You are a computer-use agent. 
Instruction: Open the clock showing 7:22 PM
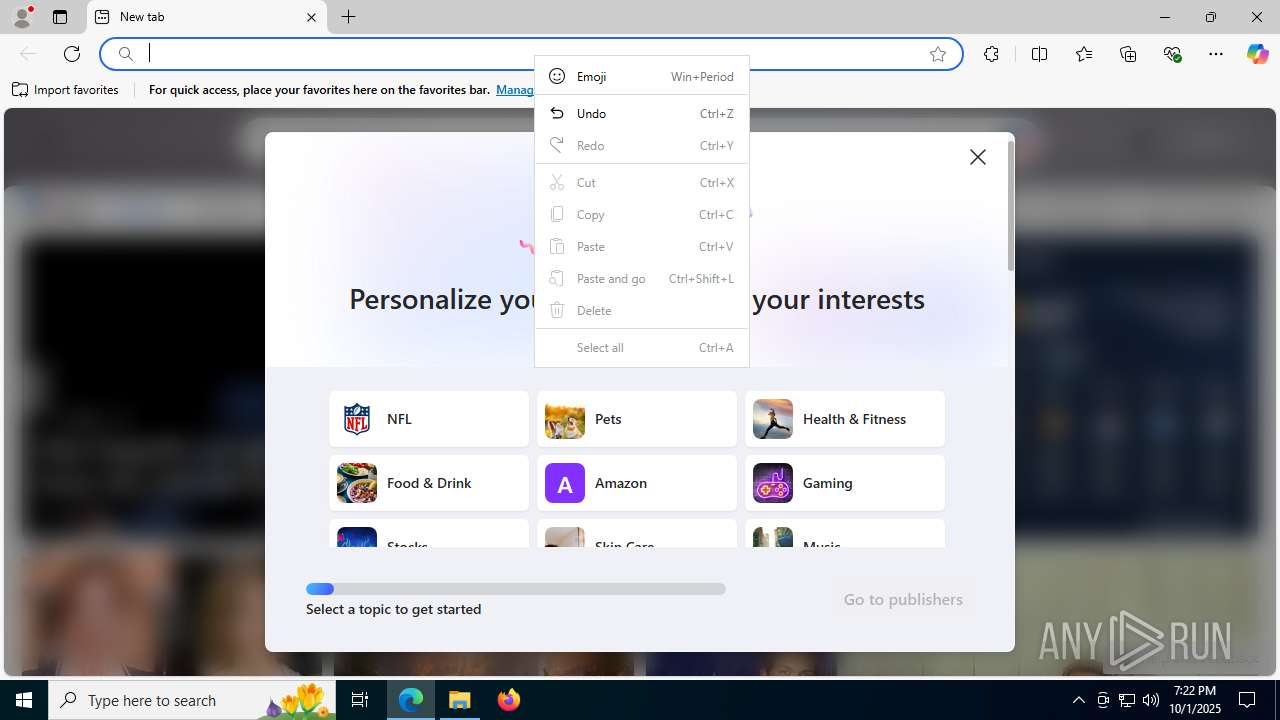tap(1195, 700)
